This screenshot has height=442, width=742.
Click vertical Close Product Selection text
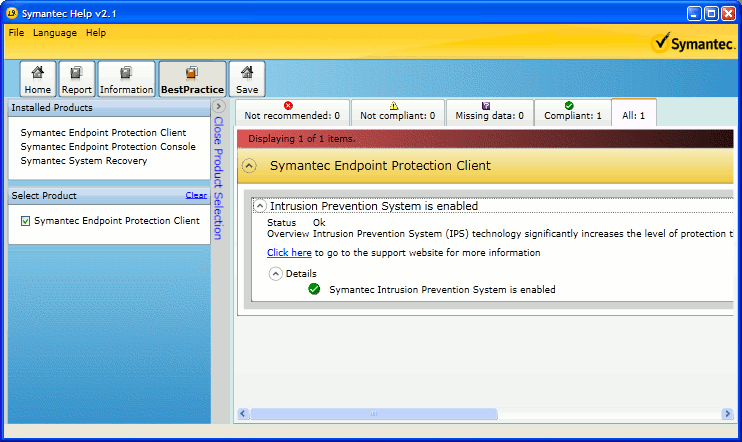click(218, 178)
